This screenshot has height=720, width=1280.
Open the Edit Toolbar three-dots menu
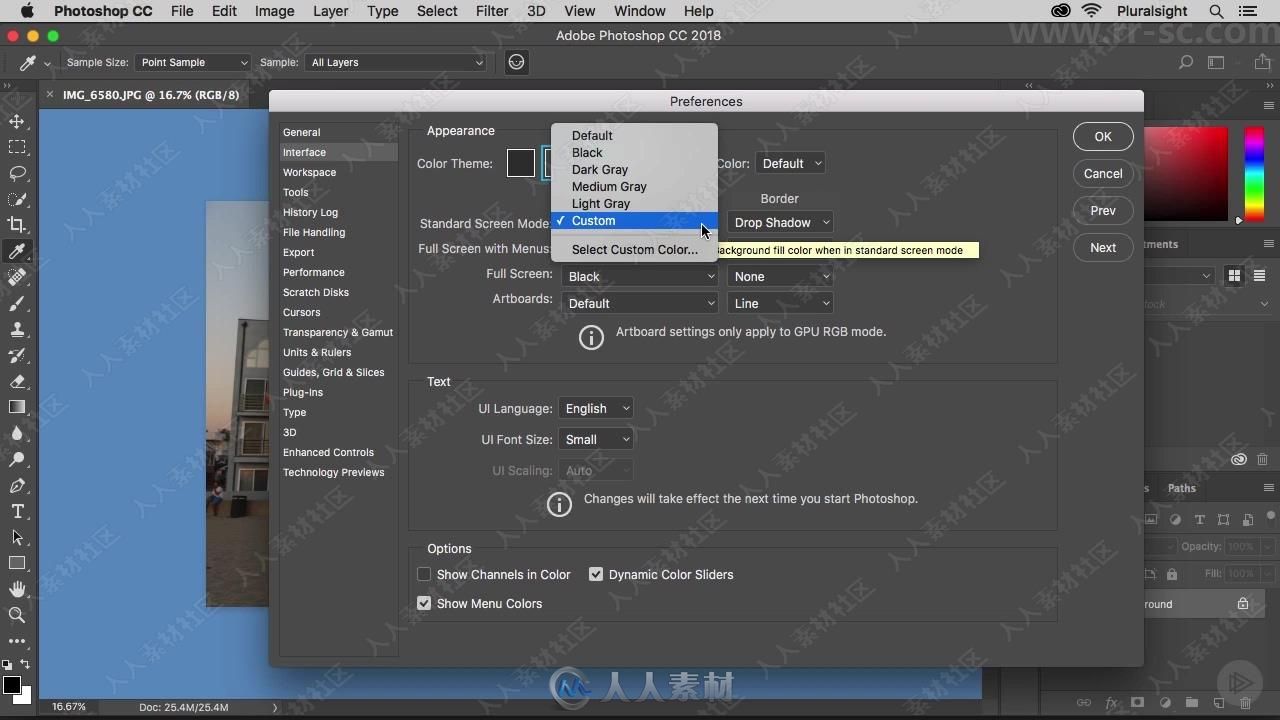[17, 641]
